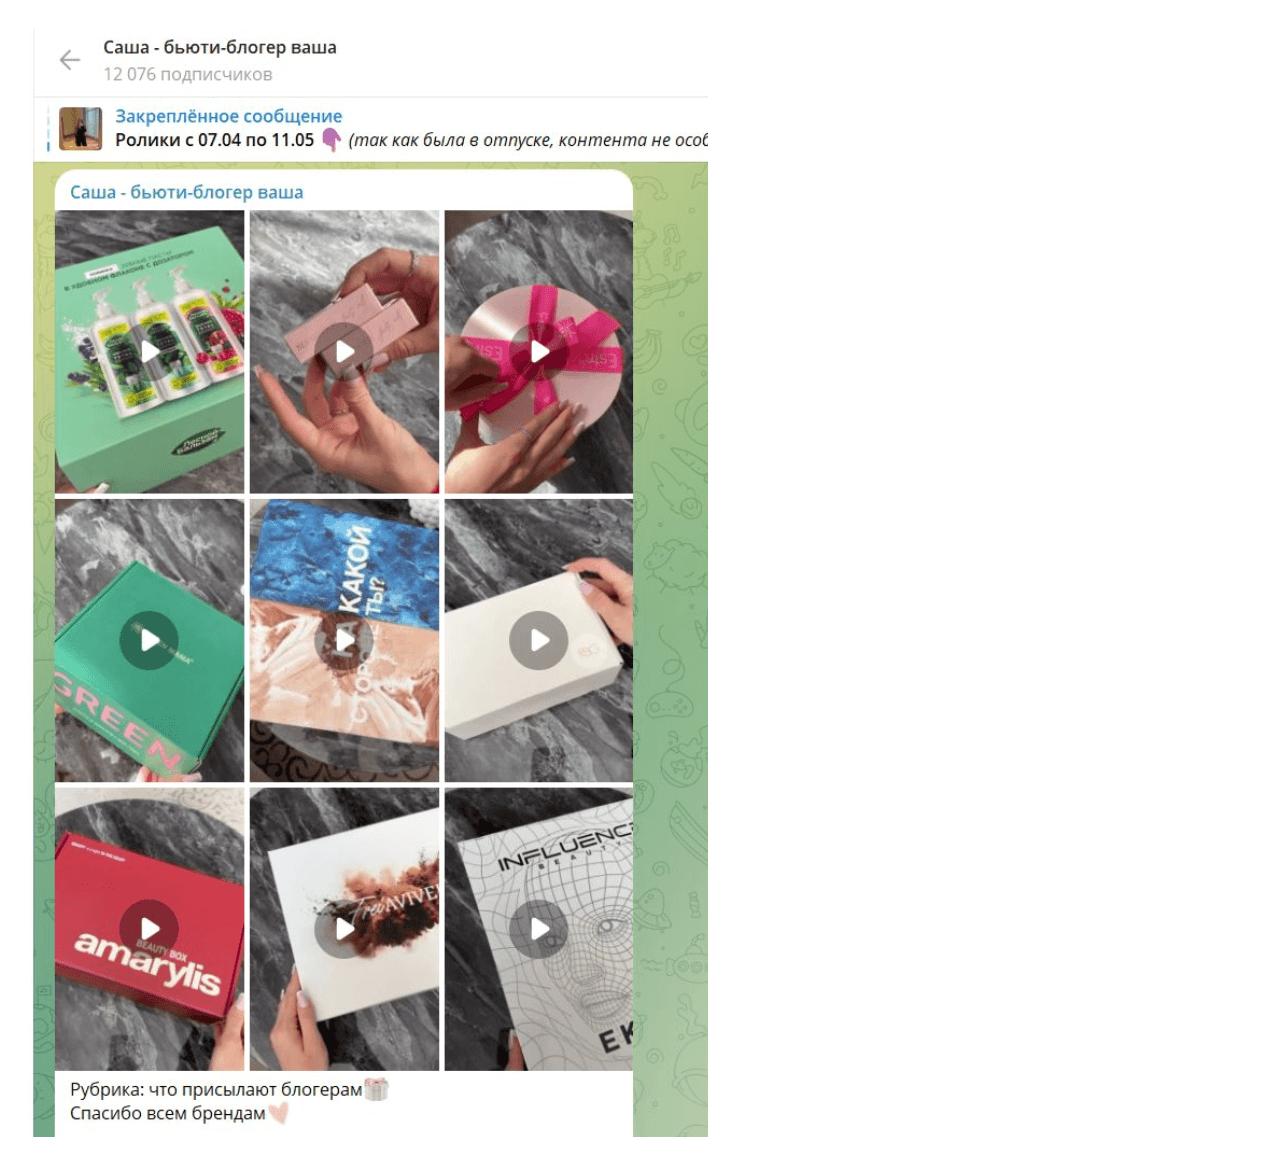Click the pink heart emoji after брендам

tap(279, 1113)
